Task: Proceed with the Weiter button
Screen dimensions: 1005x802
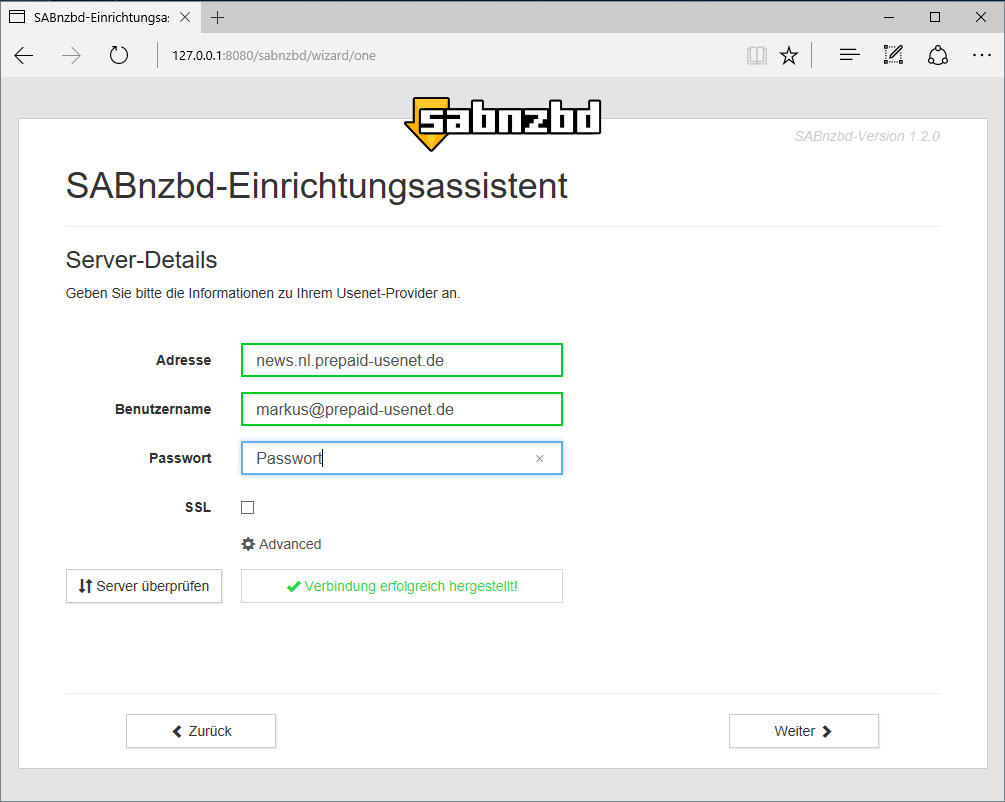Action: click(804, 731)
